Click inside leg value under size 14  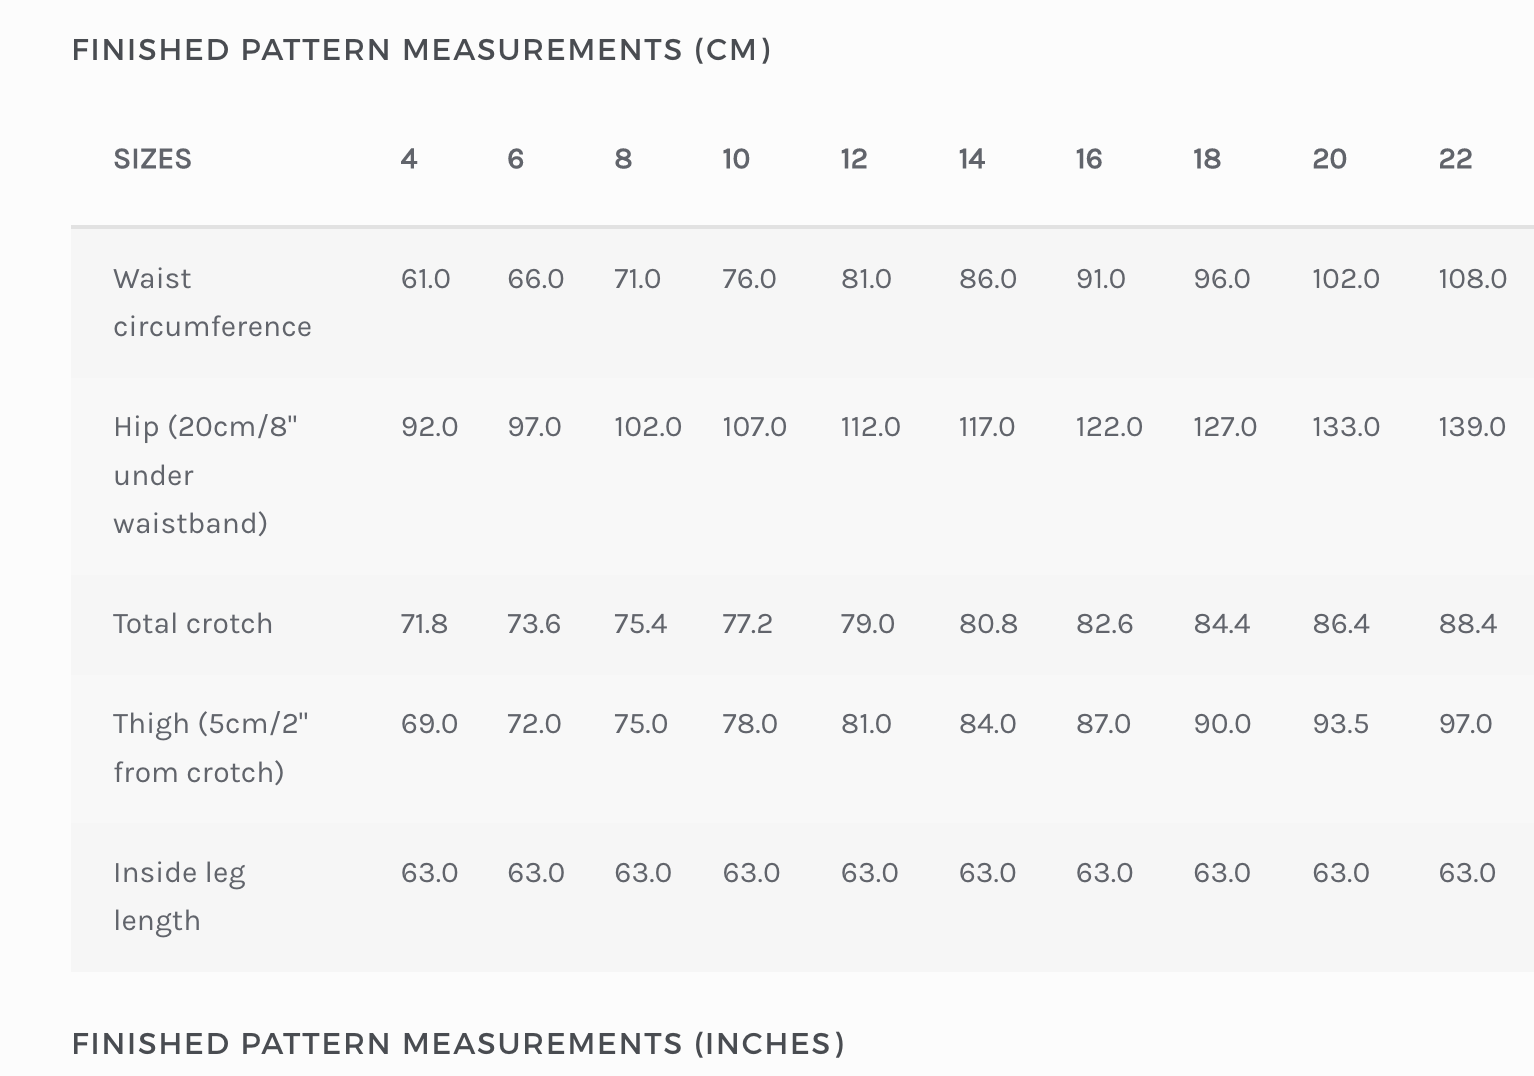(987, 873)
